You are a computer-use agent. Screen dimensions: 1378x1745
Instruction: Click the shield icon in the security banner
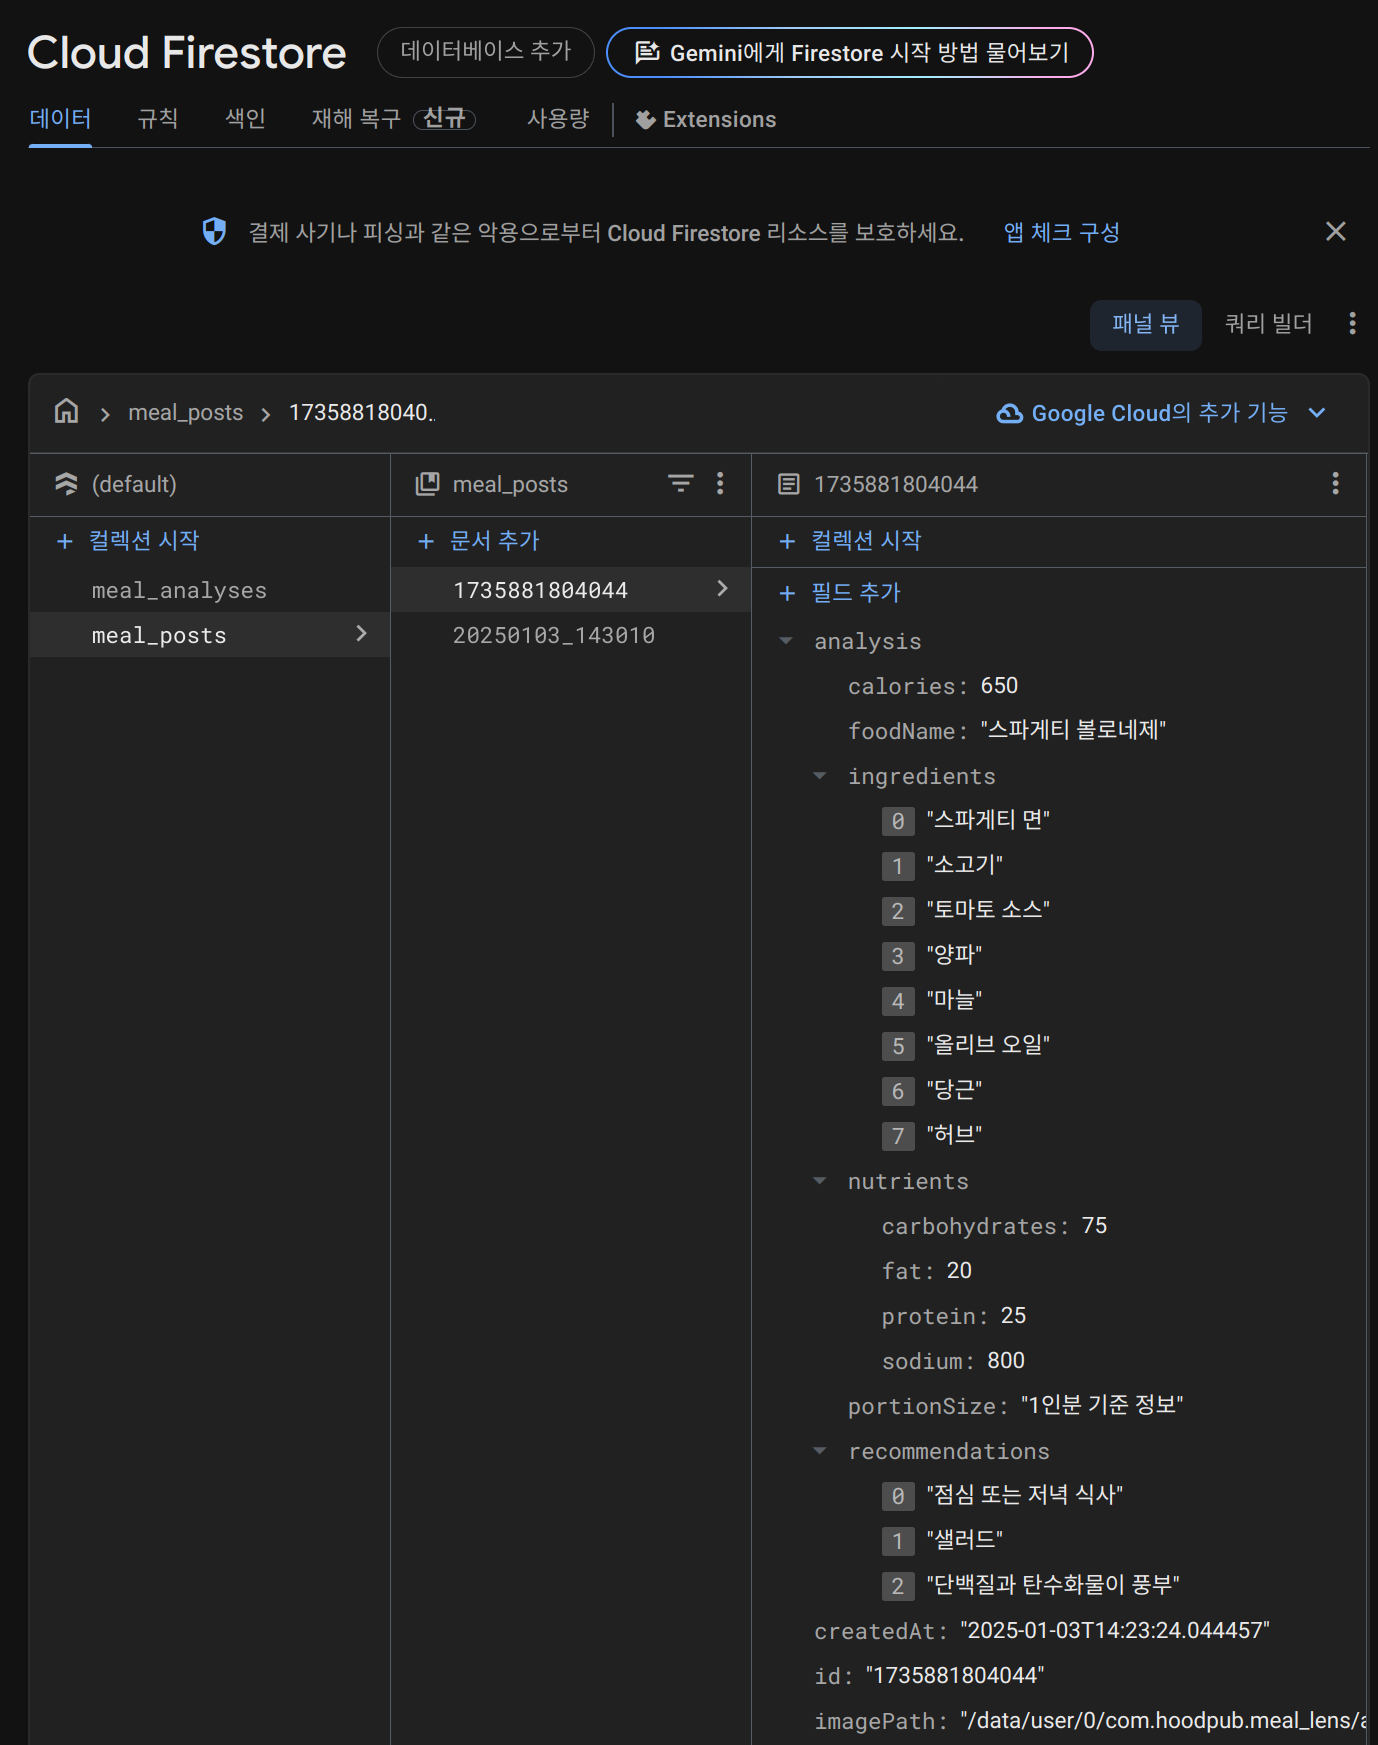214,232
